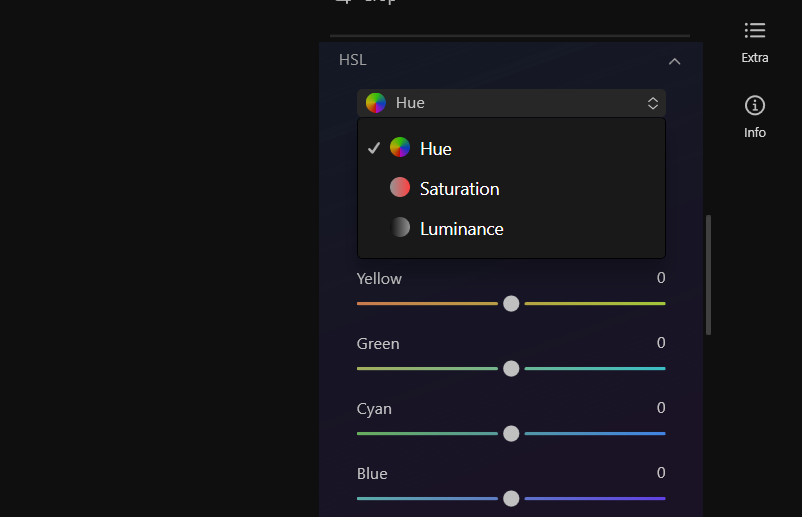Select Saturation in the dropdown list

511,188
